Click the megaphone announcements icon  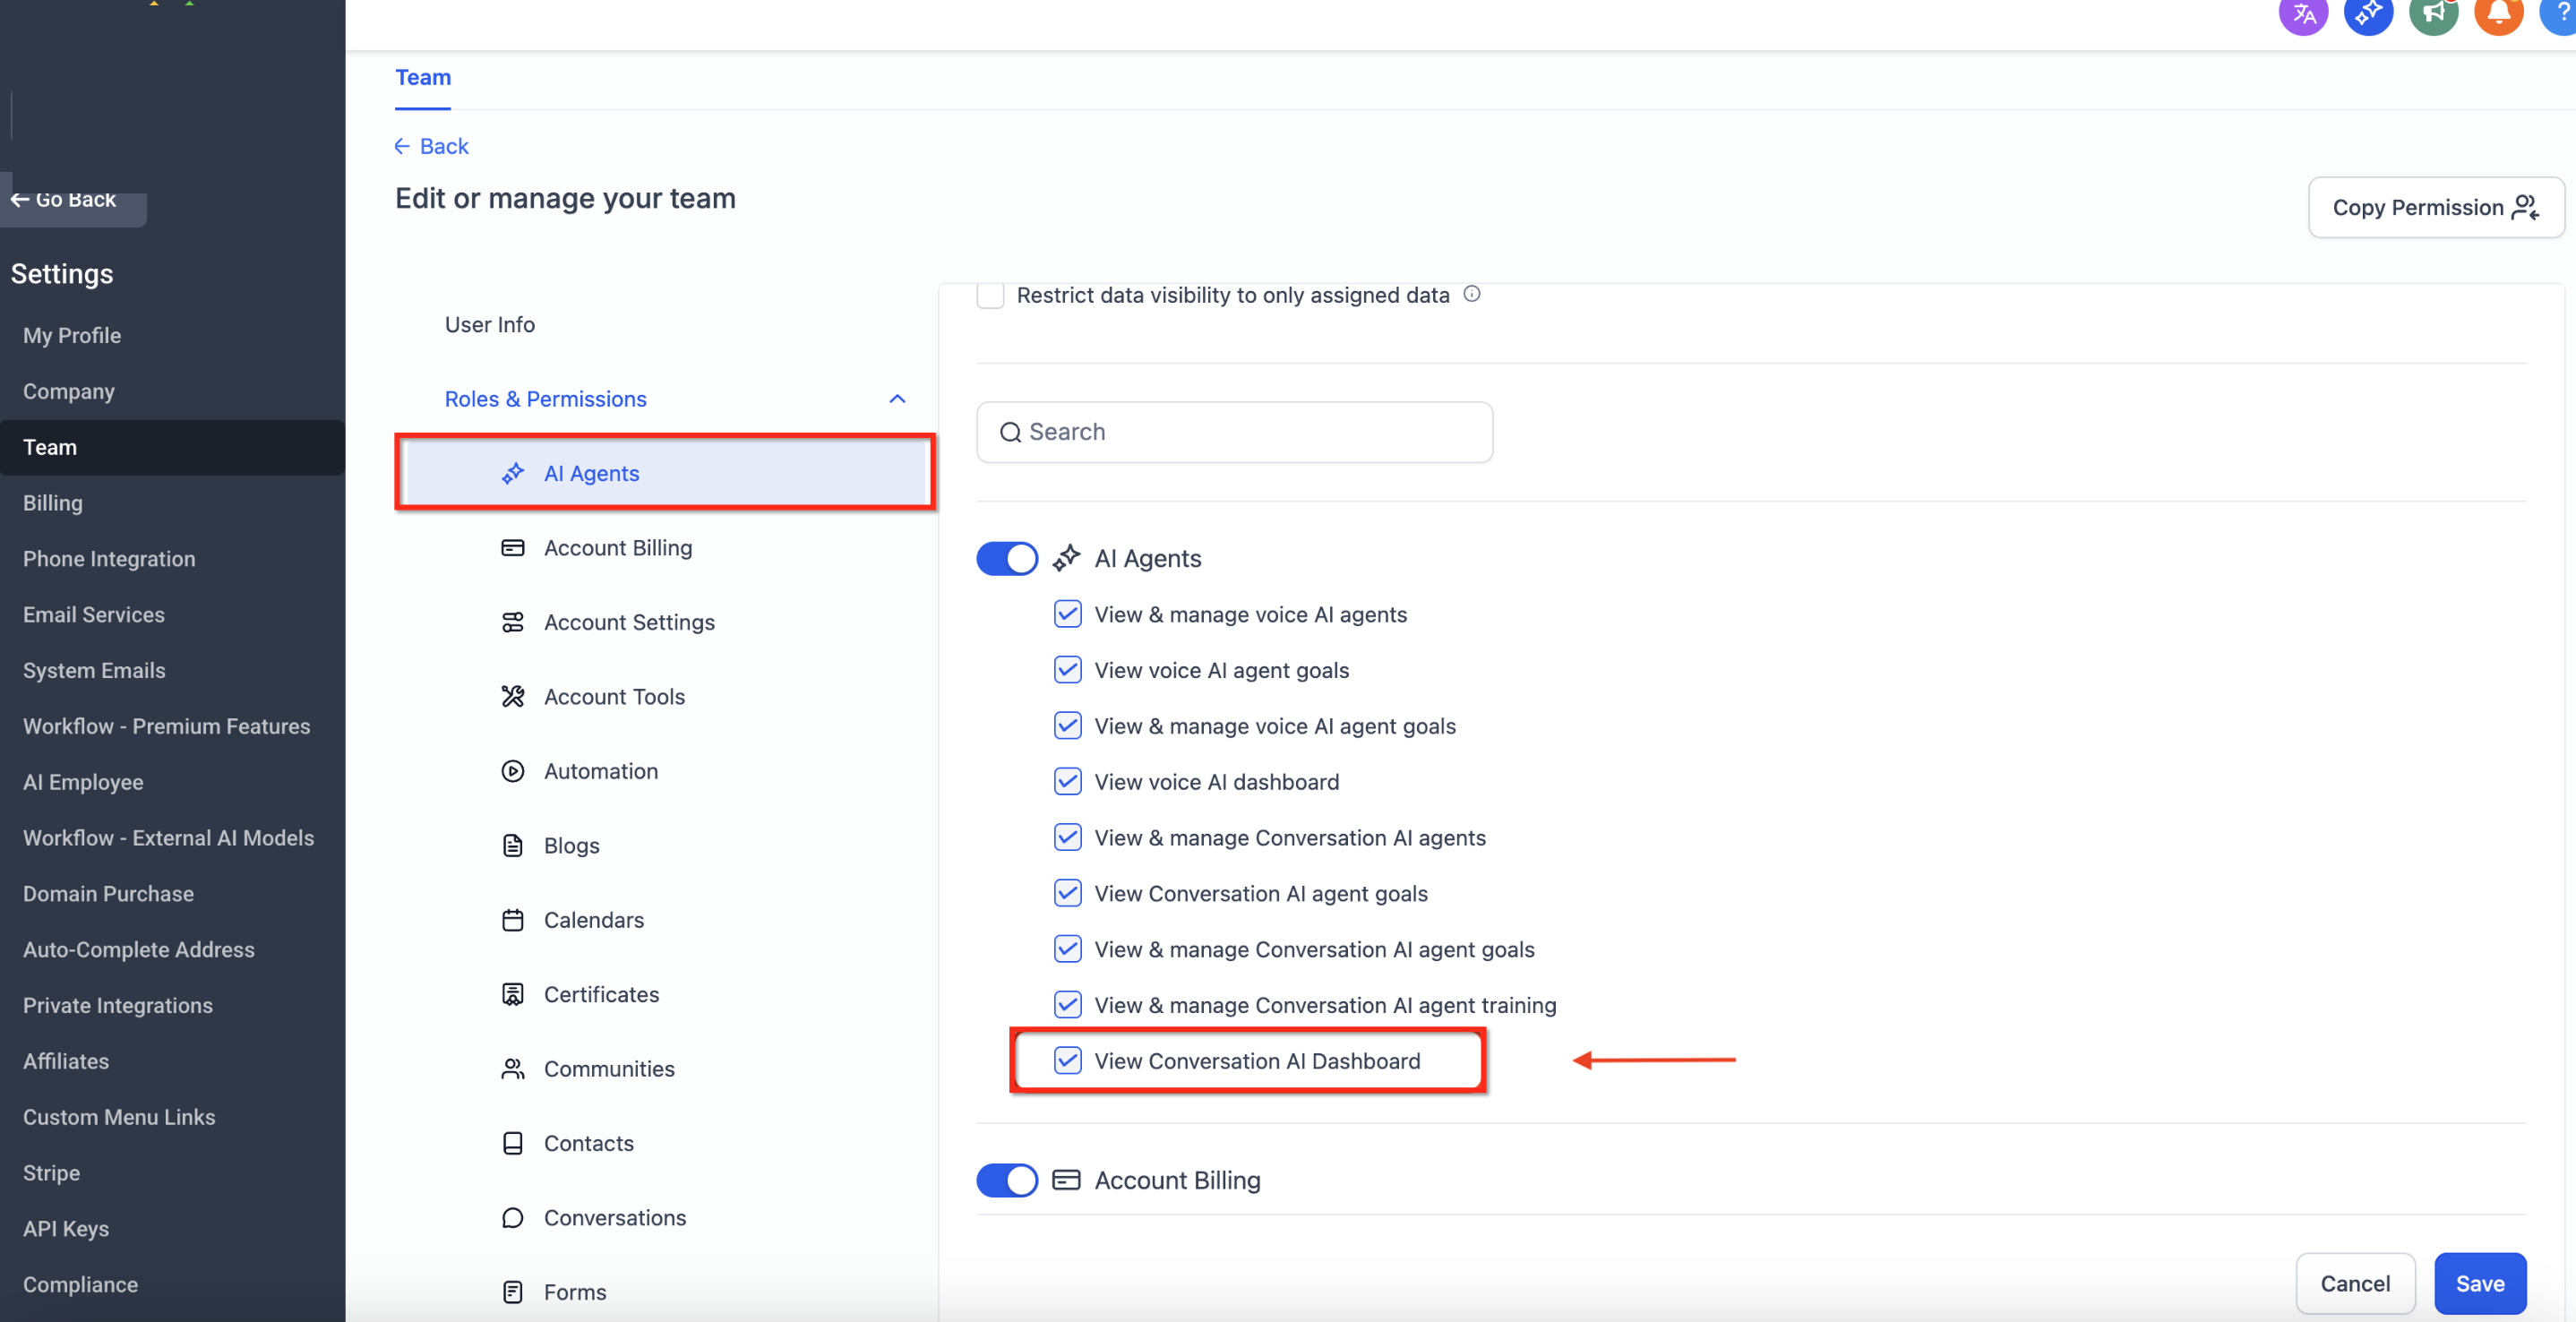click(2433, 14)
